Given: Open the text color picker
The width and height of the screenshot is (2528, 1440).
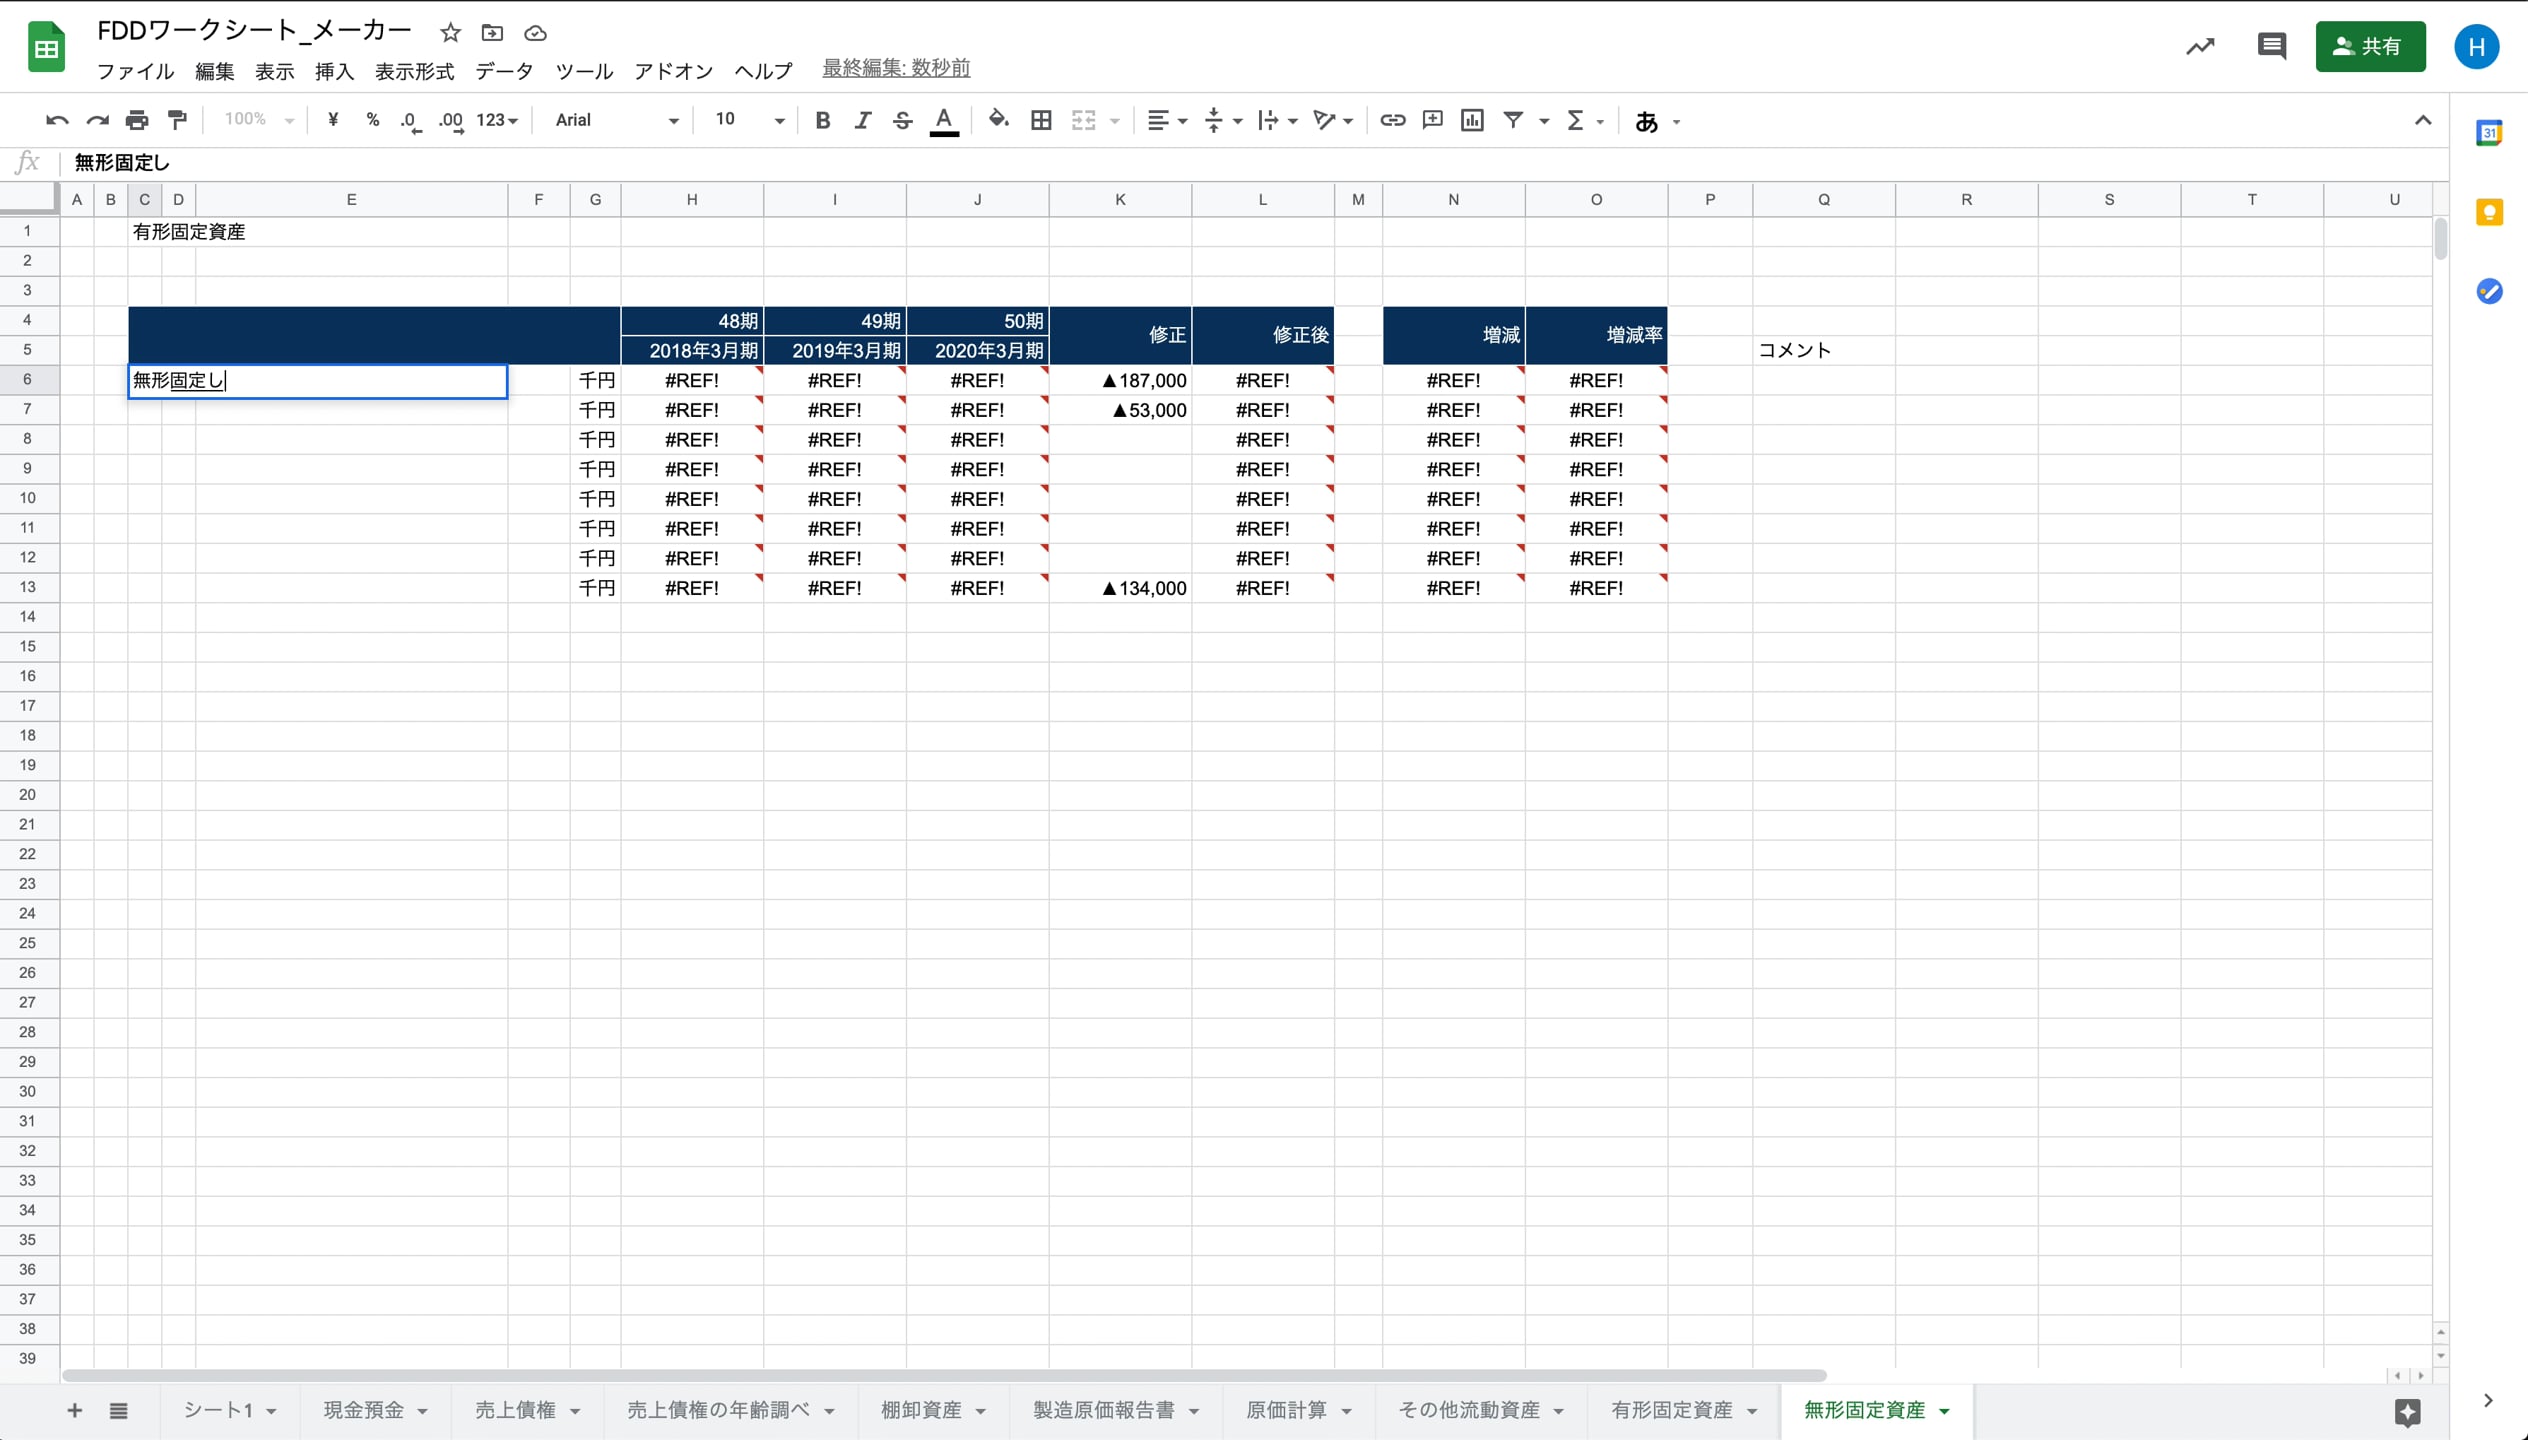Looking at the screenshot, I should coord(943,120).
